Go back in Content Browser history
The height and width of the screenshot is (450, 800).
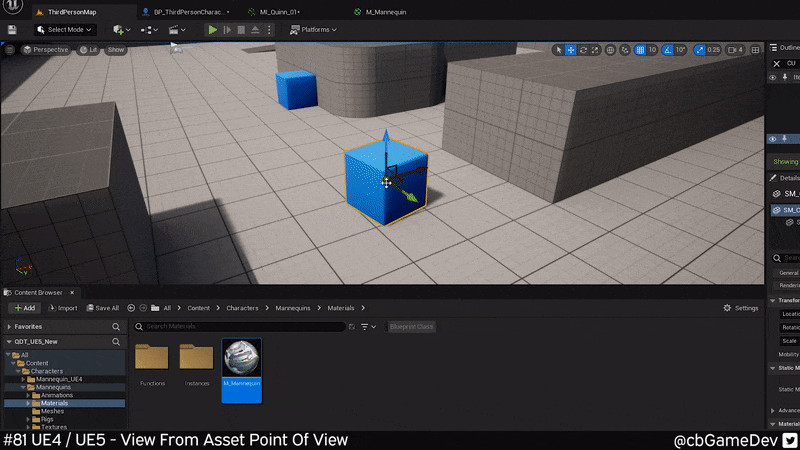pos(131,308)
